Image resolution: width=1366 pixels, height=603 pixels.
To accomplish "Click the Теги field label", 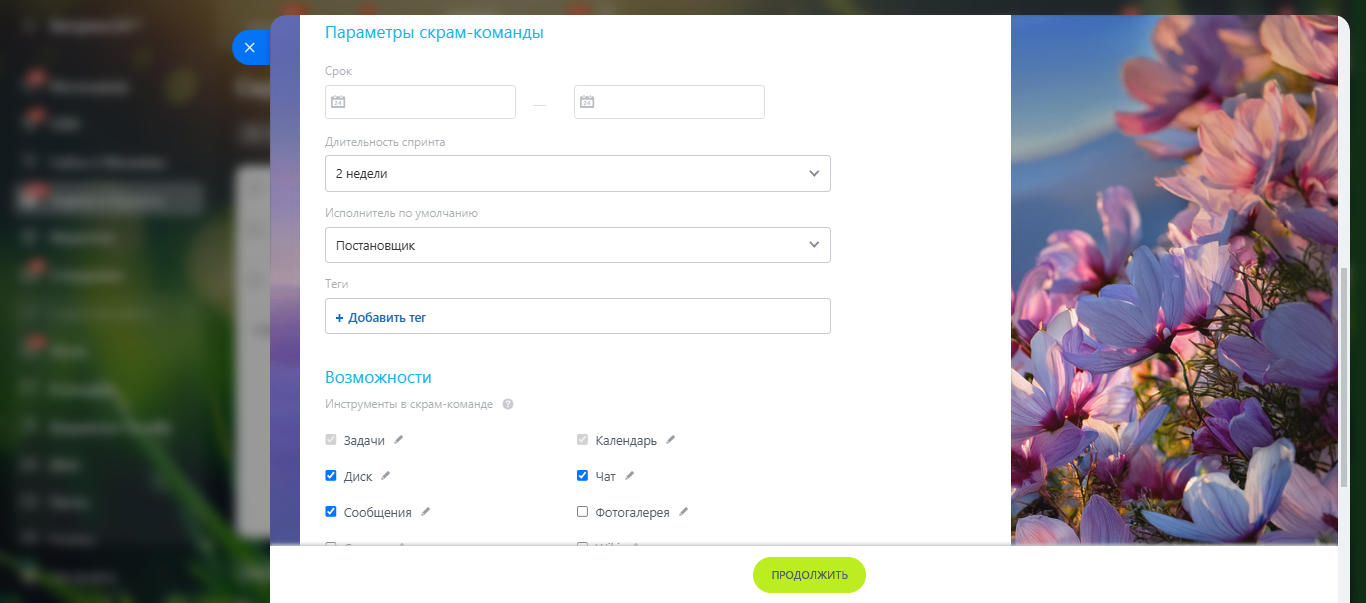I will (x=336, y=284).
